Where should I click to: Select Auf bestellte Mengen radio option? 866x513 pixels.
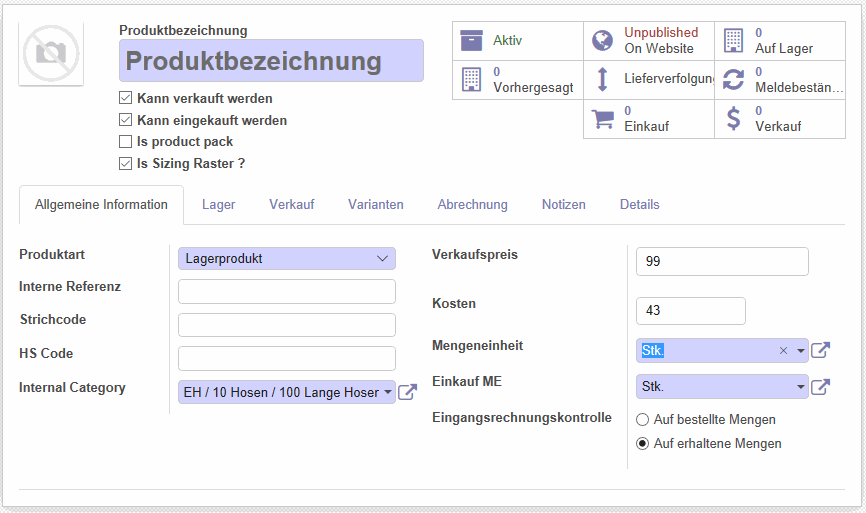[x=642, y=420]
